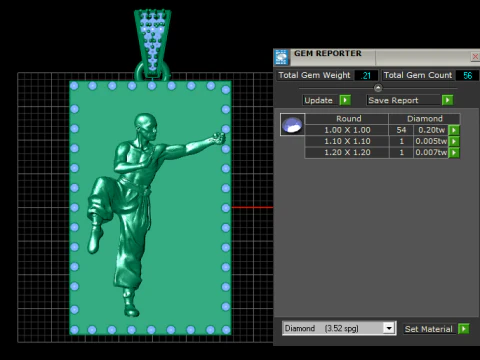480x360 pixels.
Task: Click the Diamond (3.52 spg) combo box
Action: click(x=339, y=328)
